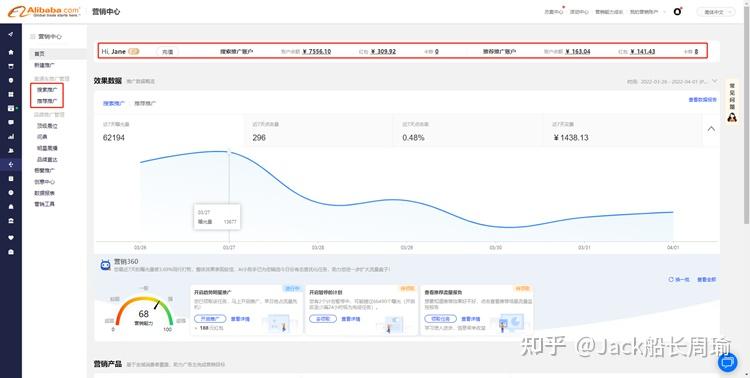Click account balance ¥ 163.04
Image resolution: width=750 pixels, height=378 pixels.
point(578,52)
